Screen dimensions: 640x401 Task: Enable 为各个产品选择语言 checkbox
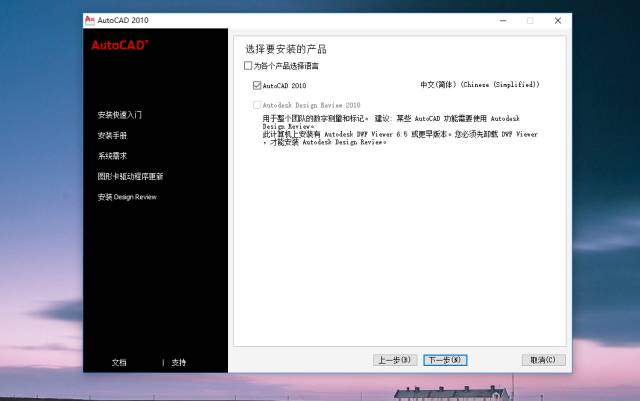tap(248, 66)
